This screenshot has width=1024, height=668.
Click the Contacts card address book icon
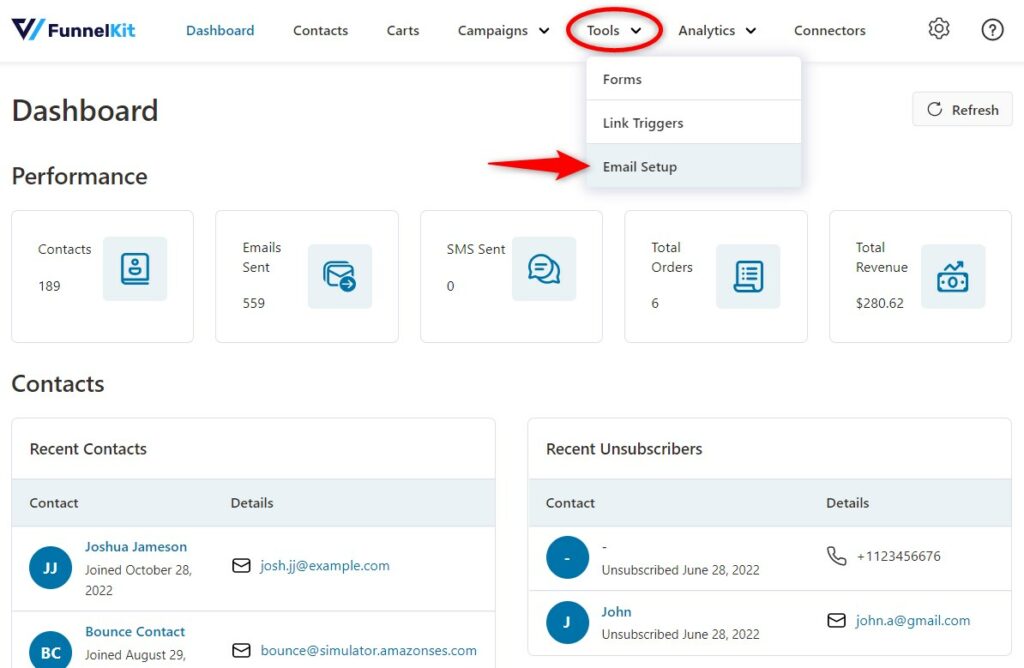click(x=135, y=268)
